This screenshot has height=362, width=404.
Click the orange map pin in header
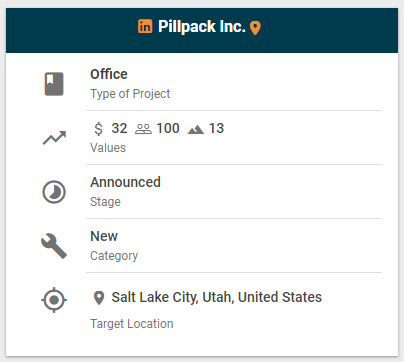(255, 28)
